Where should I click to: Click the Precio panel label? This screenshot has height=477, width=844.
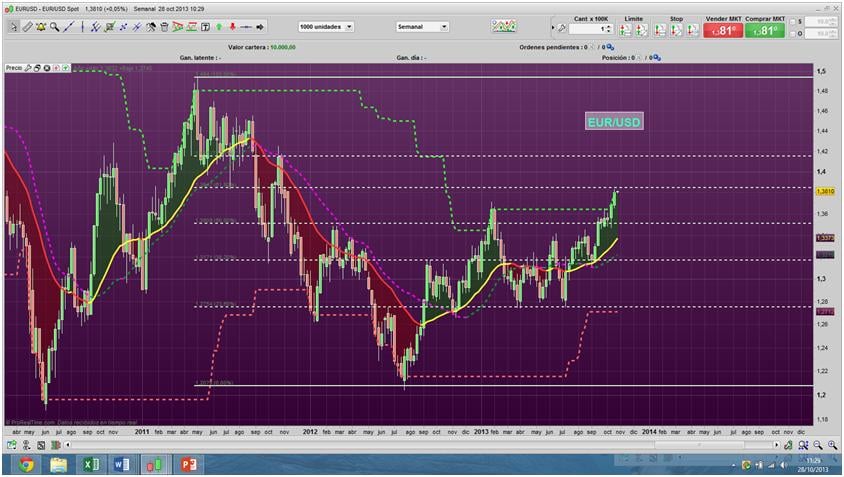(14, 68)
